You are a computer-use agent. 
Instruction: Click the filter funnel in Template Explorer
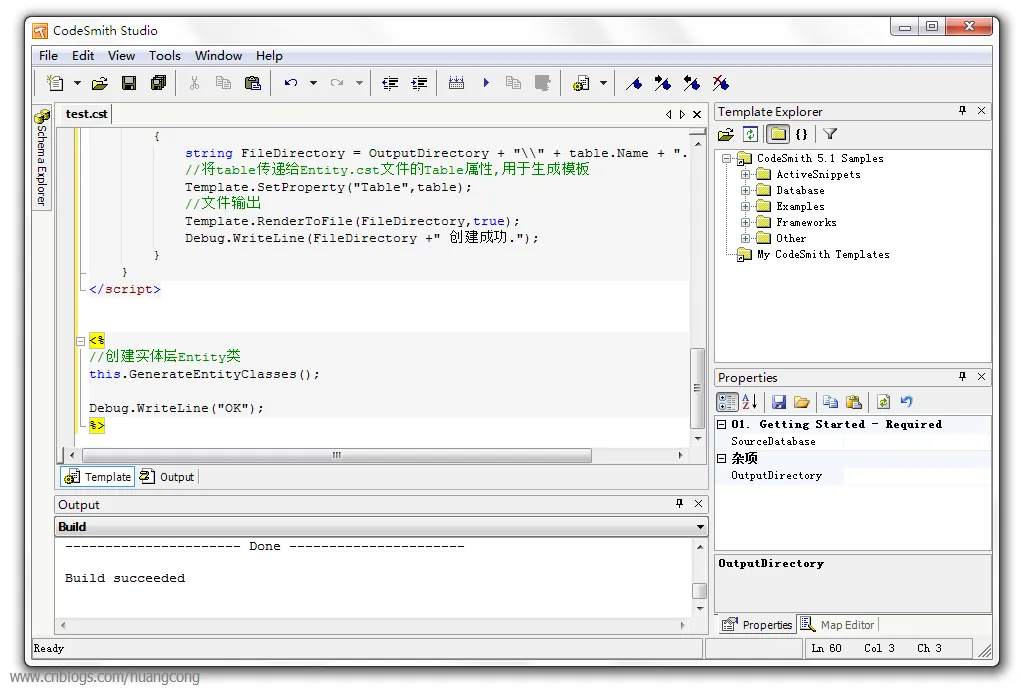(x=829, y=134)
